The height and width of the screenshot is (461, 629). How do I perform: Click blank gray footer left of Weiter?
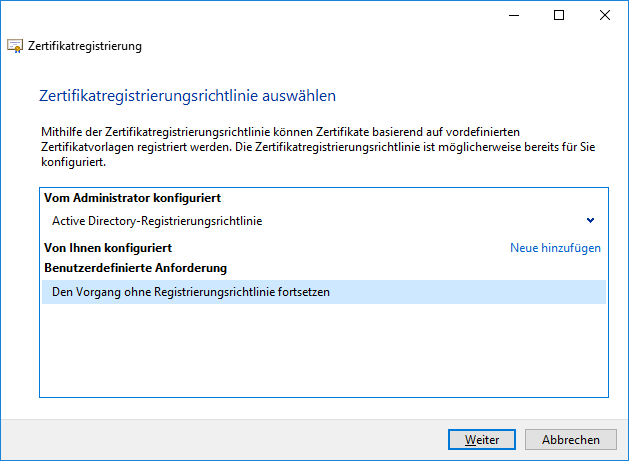pyautogui.click(x=225, y=440)
